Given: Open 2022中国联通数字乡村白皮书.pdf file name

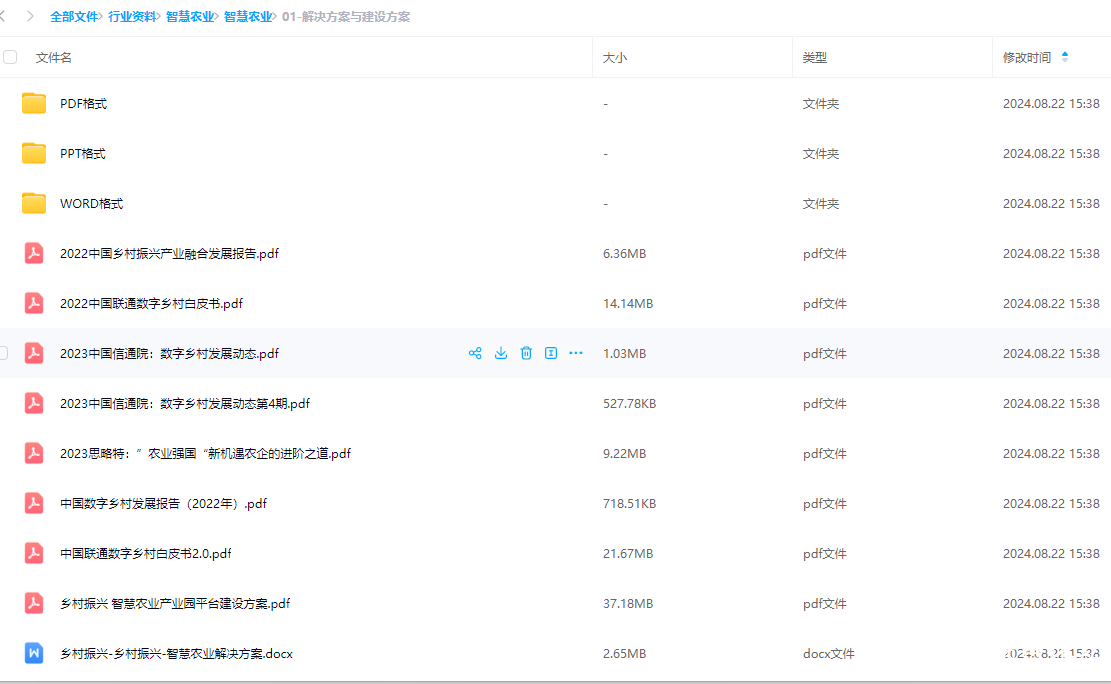Looking at the screenshot, I should pyautogui.click(x=151, y=303).
